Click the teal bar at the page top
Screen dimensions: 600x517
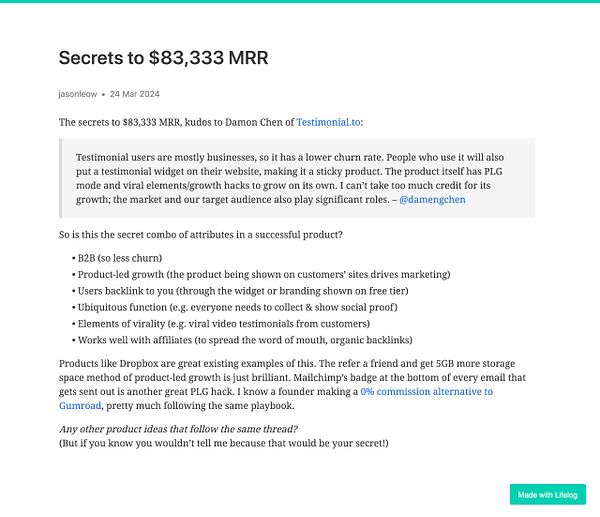tap(300, 2)
